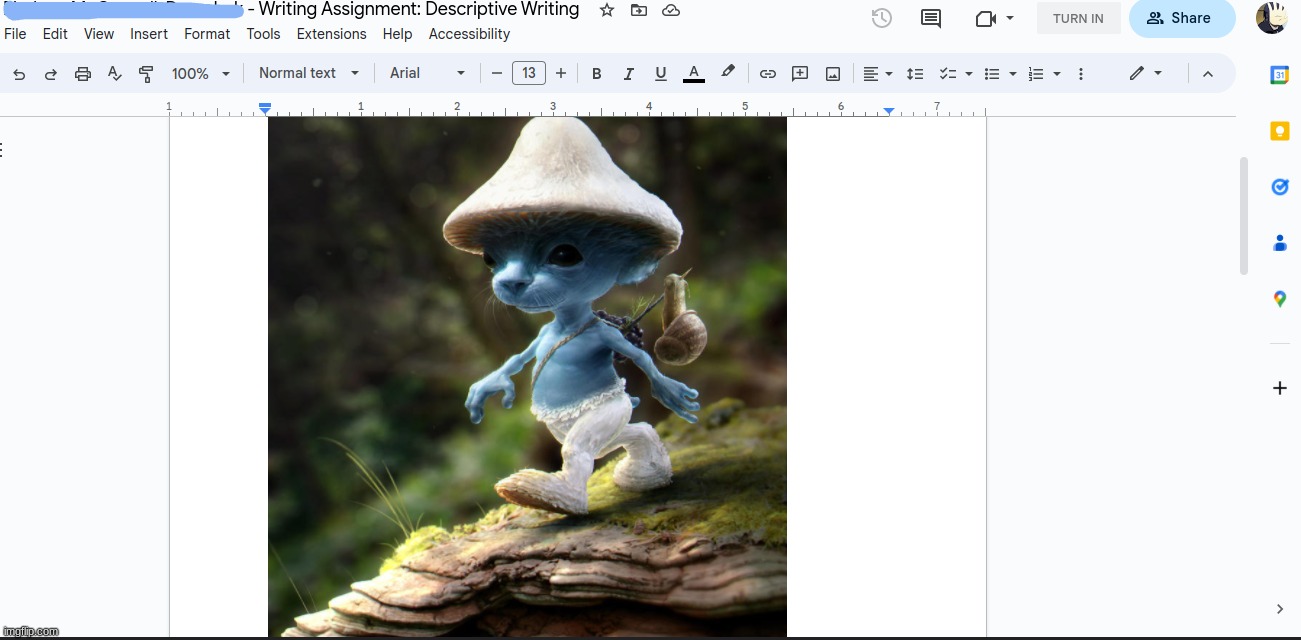Open the zoom 100% dropdown
This screenshot has height=640, width=1301.
click(x=201, y=74)
